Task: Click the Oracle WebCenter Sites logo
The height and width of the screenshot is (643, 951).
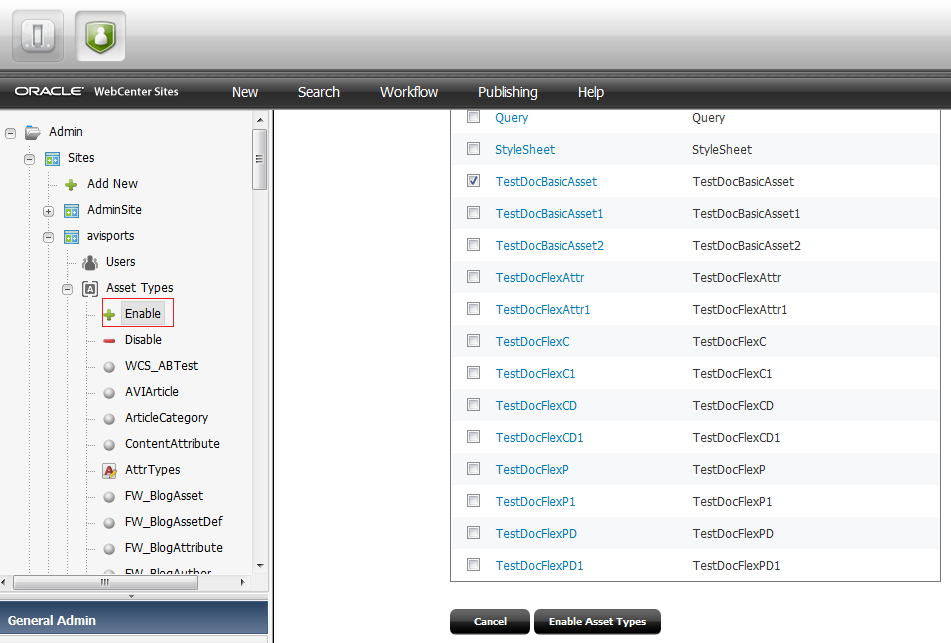Action: coord(96,91)
